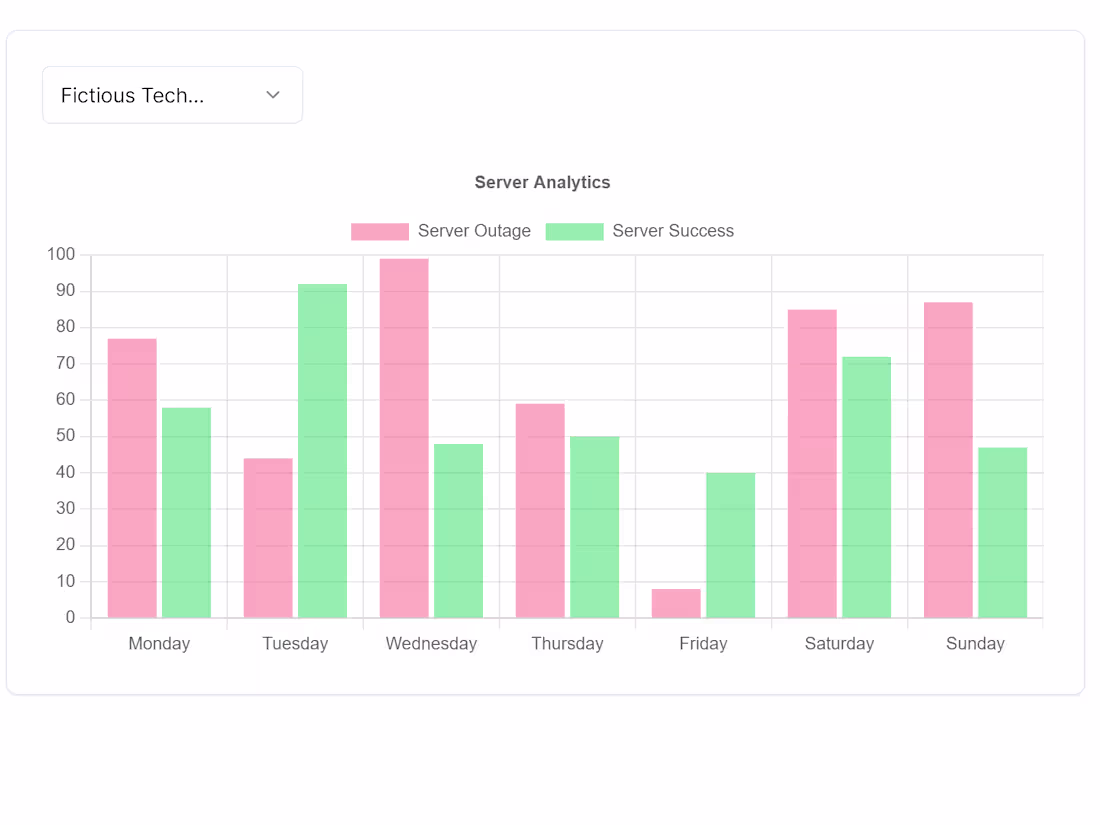Image resolution: width=1100 pixels, height=825 pixels.
Task: Select Thursday's pink outage bar
Action: point(540,511)
